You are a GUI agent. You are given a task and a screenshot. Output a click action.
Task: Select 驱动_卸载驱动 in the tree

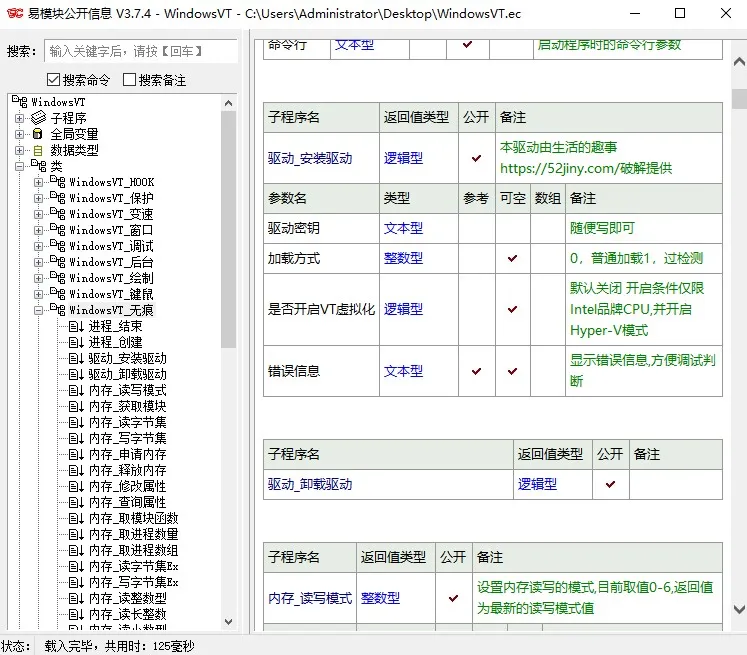[x=127, y=374]
